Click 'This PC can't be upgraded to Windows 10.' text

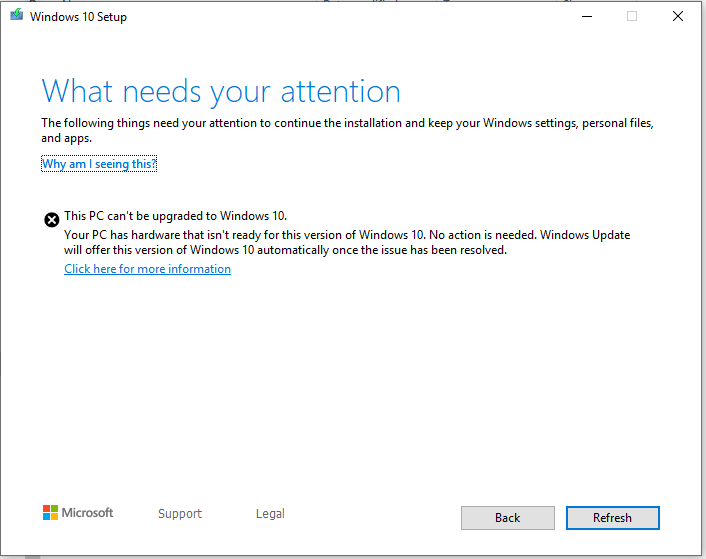[176, 216]
